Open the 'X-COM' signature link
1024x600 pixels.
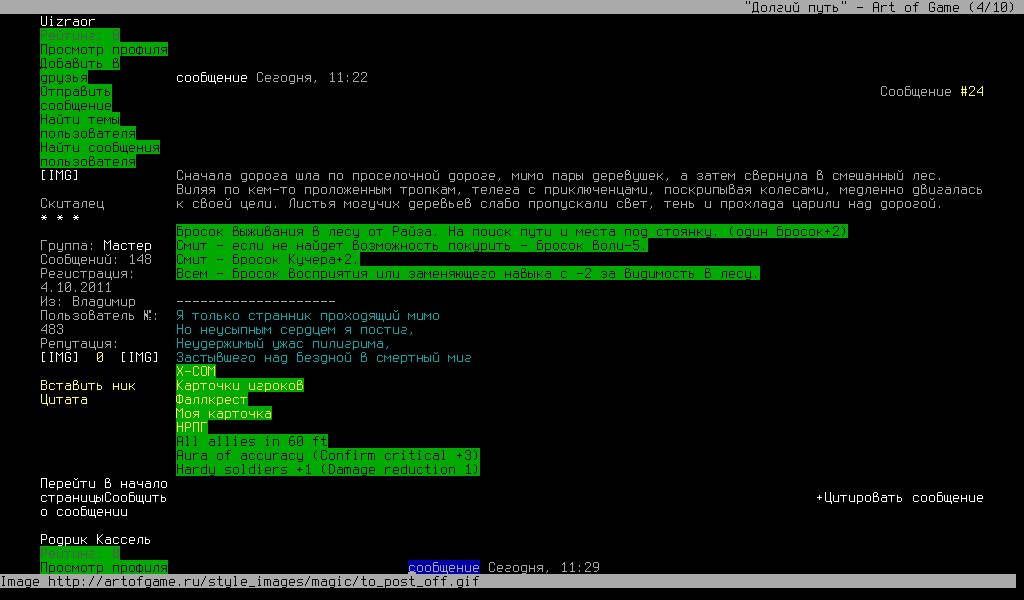(195, 372)
